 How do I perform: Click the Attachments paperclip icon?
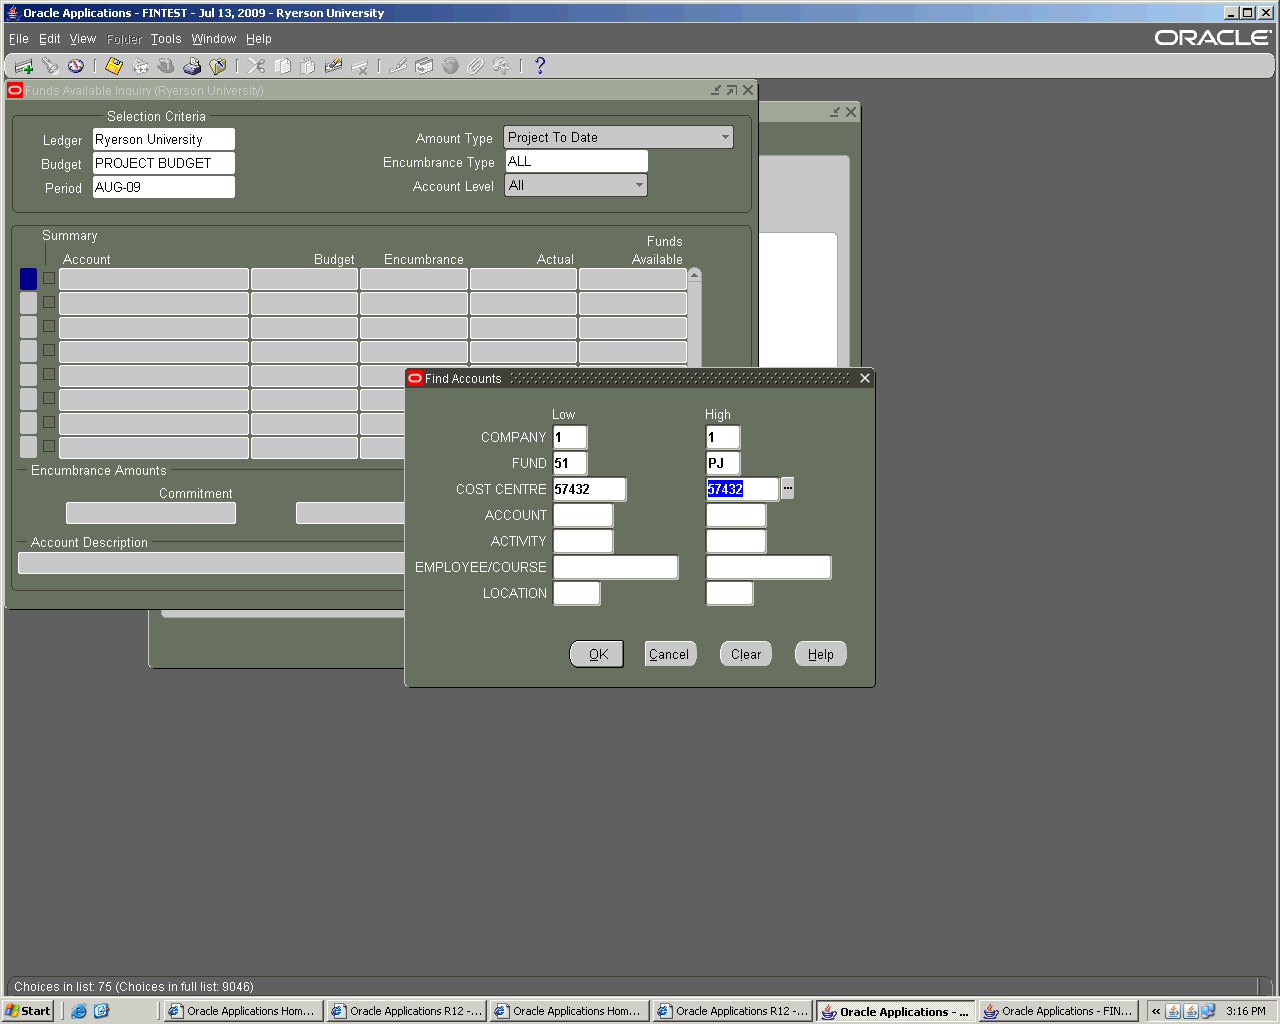[x=475, y=66]
